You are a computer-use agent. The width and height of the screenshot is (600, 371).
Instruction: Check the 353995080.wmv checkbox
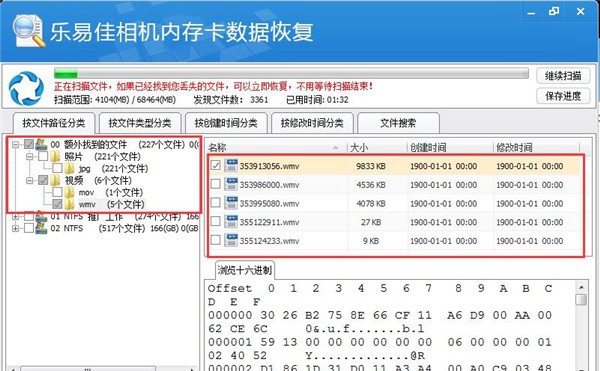click(x=215, y=202)
